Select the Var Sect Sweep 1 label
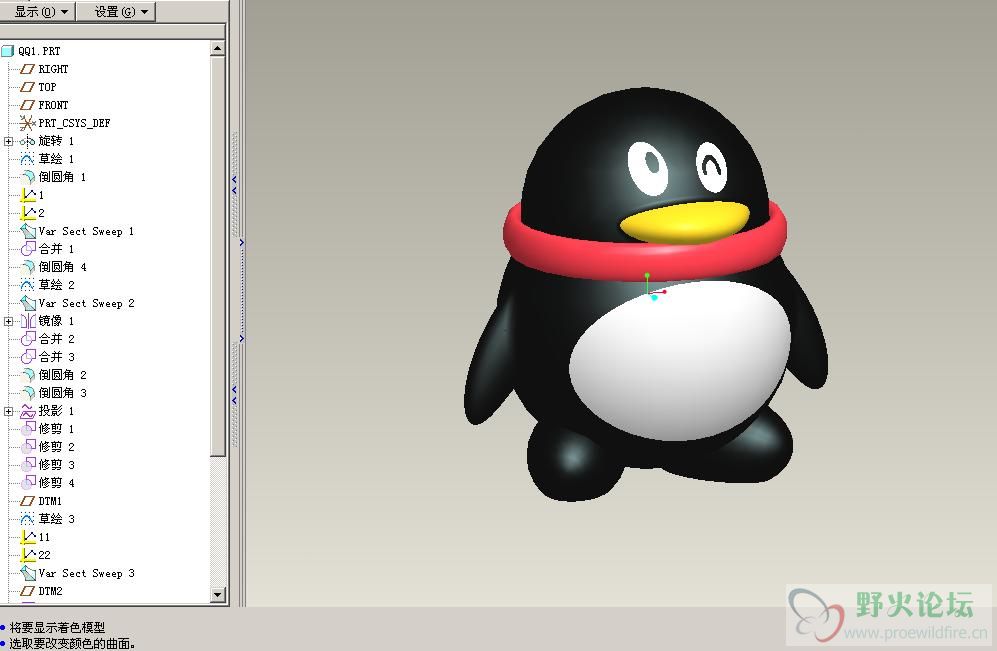This screenshot has height=651, width=997. (x=86, y=231)
